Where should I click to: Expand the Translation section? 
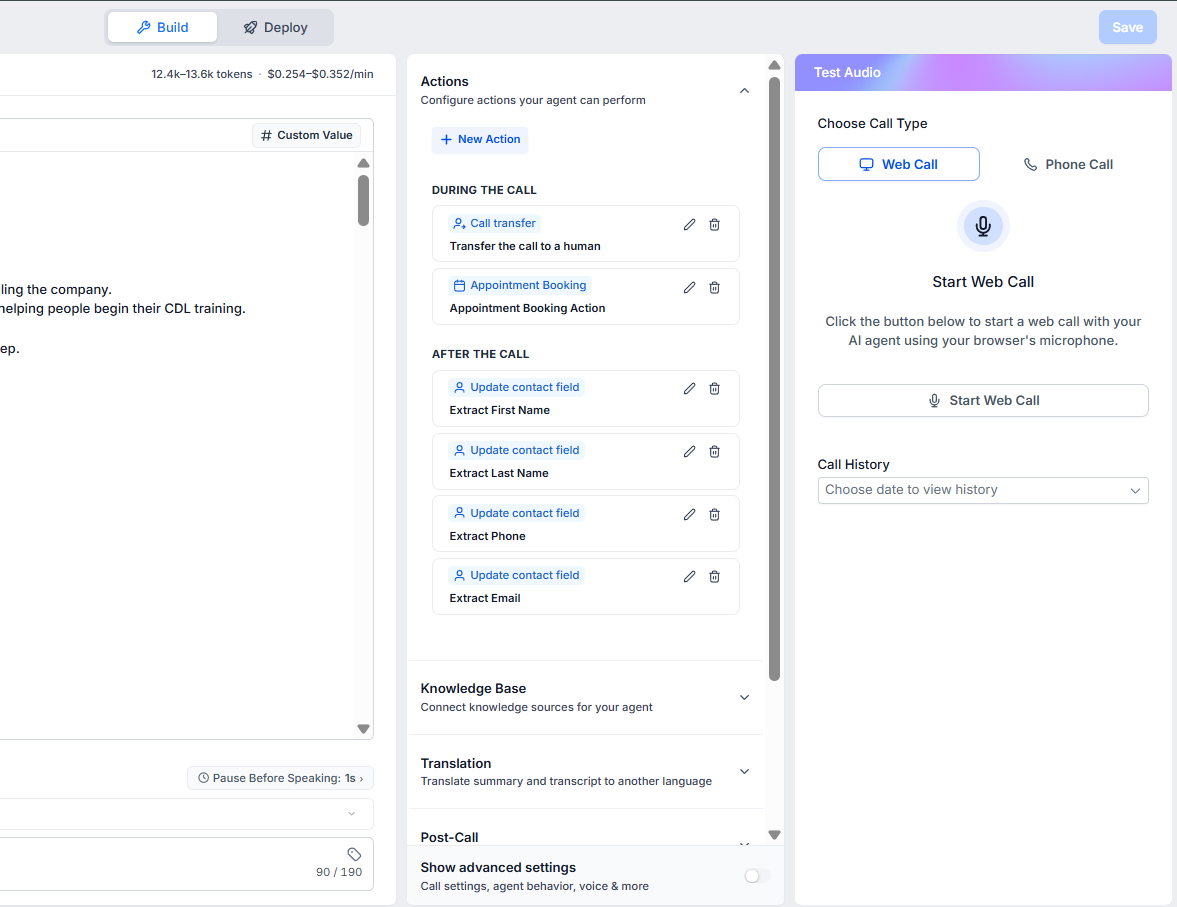(745, 772)
